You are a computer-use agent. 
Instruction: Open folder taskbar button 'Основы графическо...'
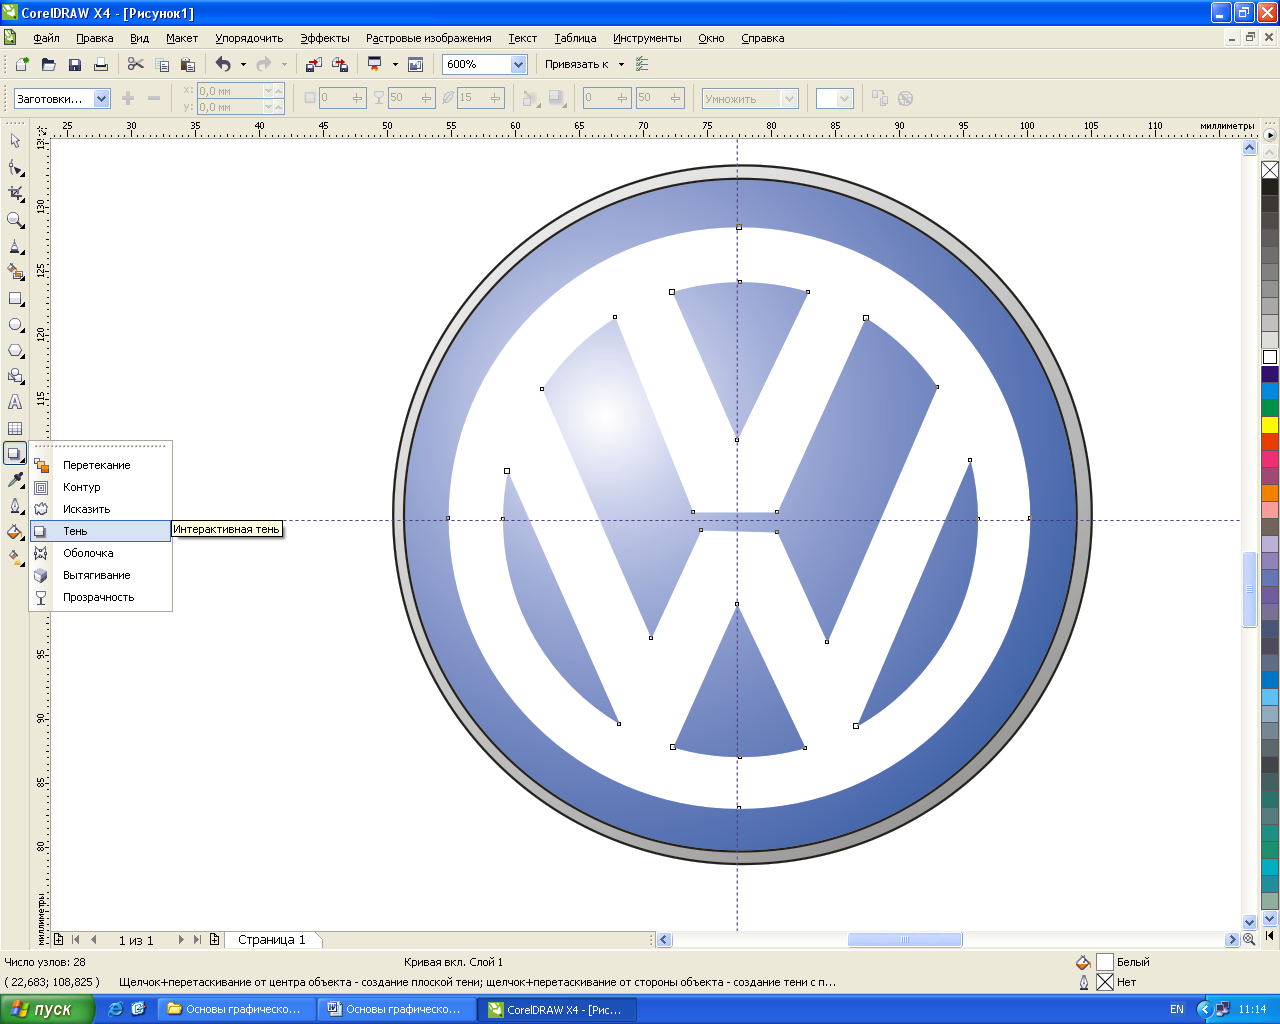[x=235, y=1009]
